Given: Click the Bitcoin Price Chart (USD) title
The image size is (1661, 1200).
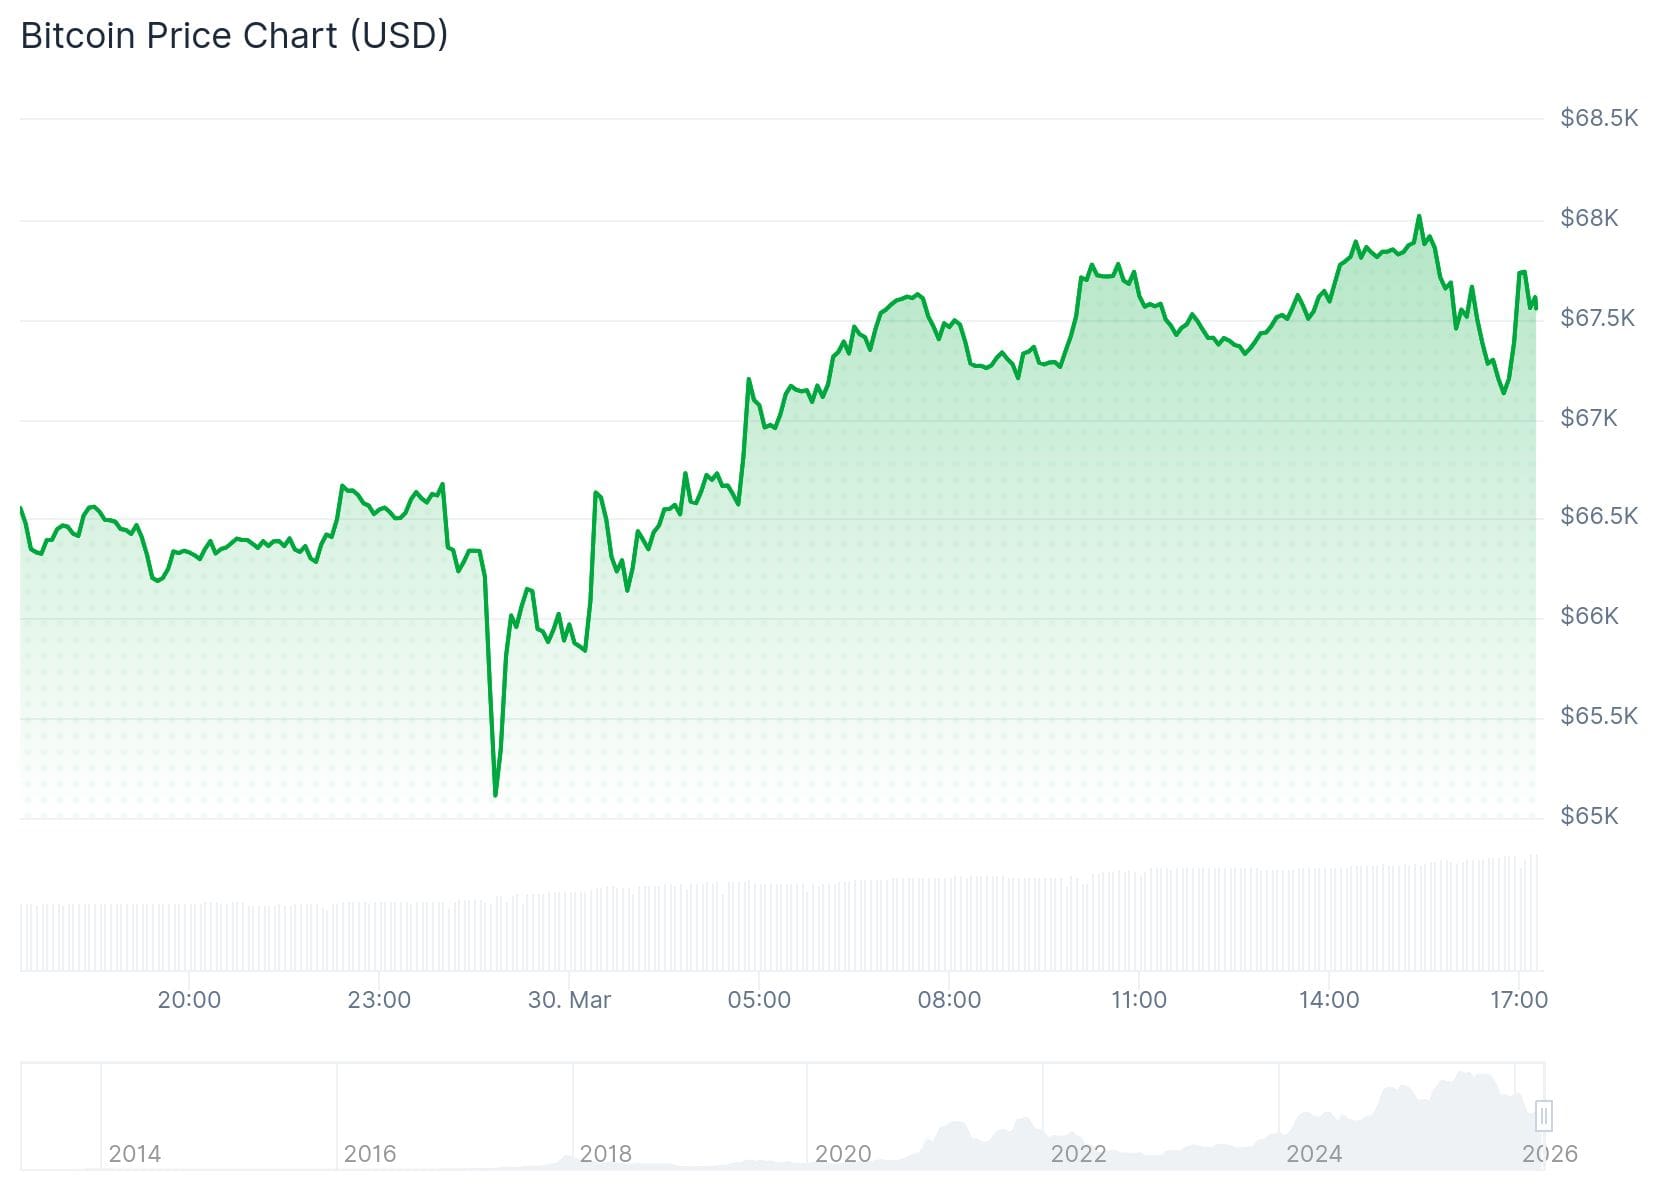Looking at the screenshot, I should click(x=234, y=36).
